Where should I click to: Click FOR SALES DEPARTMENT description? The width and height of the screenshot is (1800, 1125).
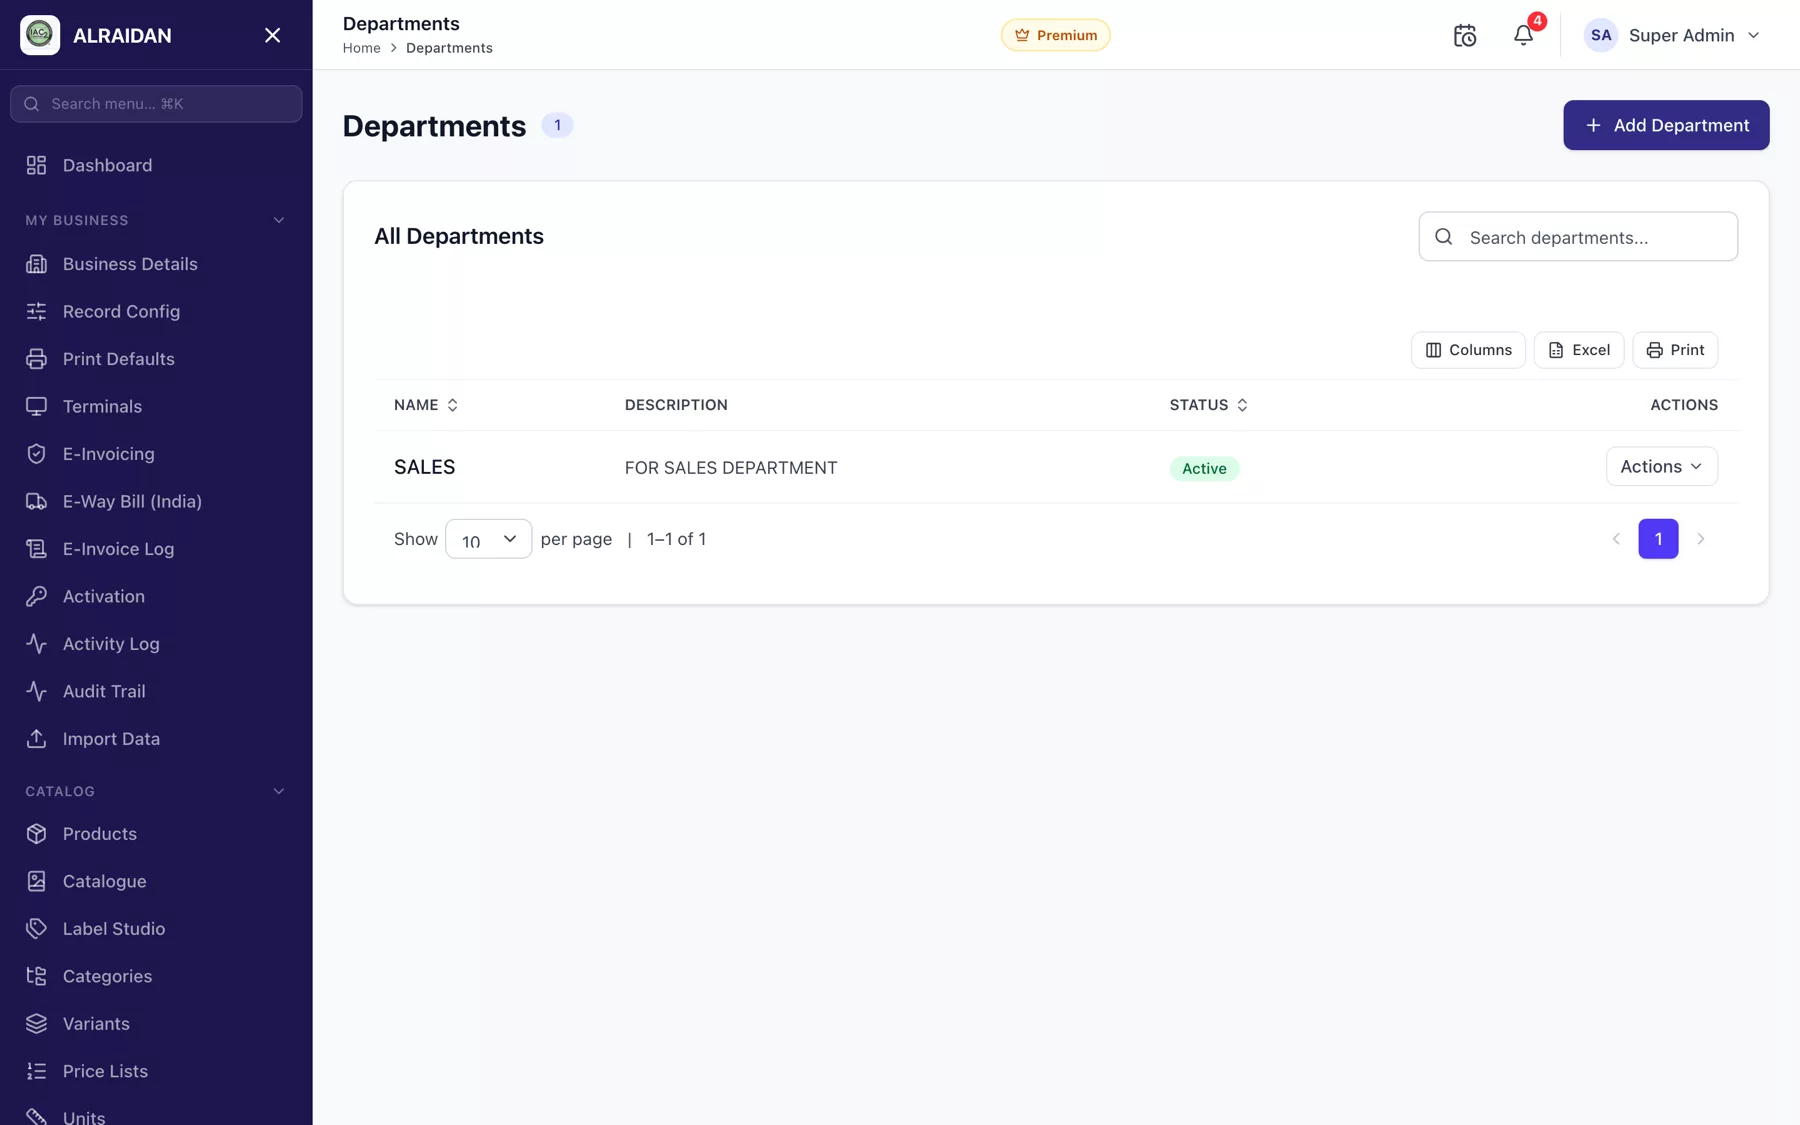coord(731,468)
